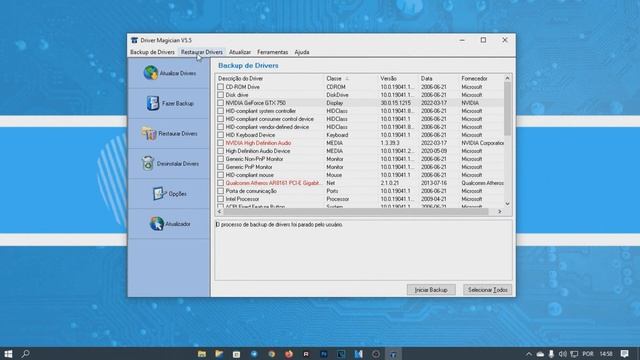
Task: Open the Restaurar Drivers sidebar icon
Action: [x=149, y=133]
